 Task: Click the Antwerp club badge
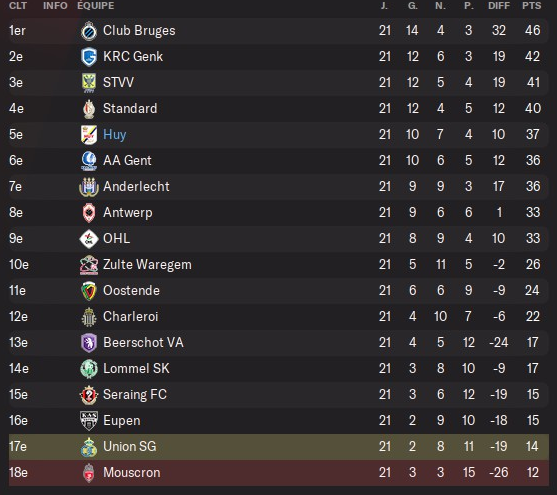tap(88, 213)
